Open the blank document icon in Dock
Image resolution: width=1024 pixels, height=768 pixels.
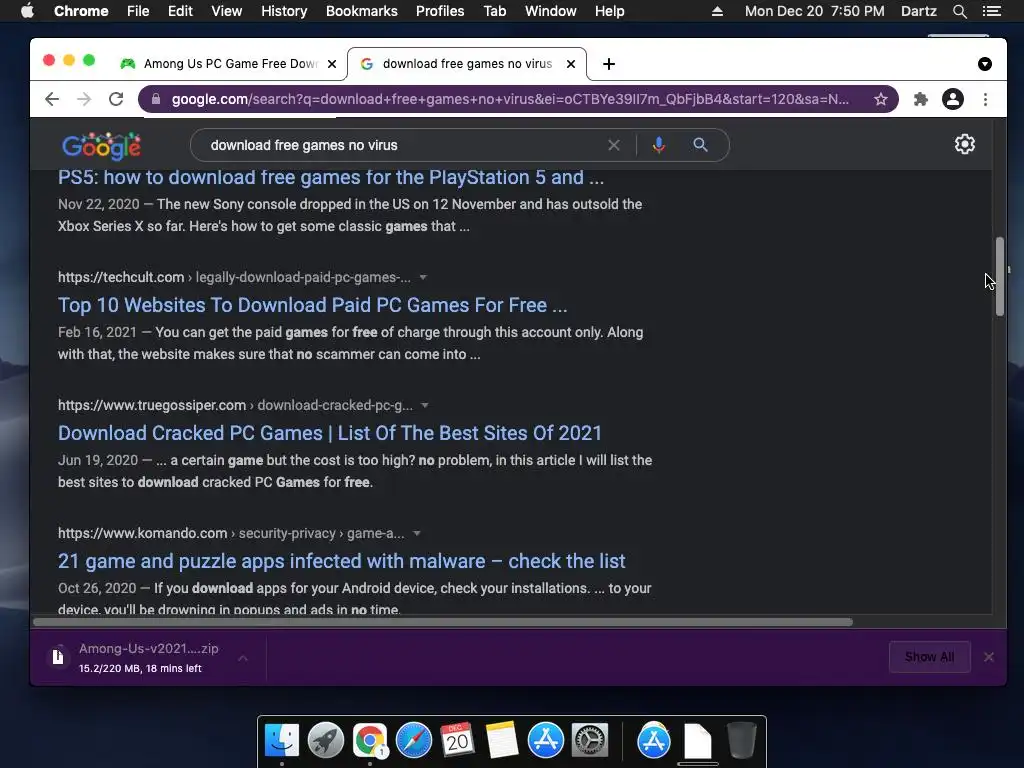pos(697,741)
